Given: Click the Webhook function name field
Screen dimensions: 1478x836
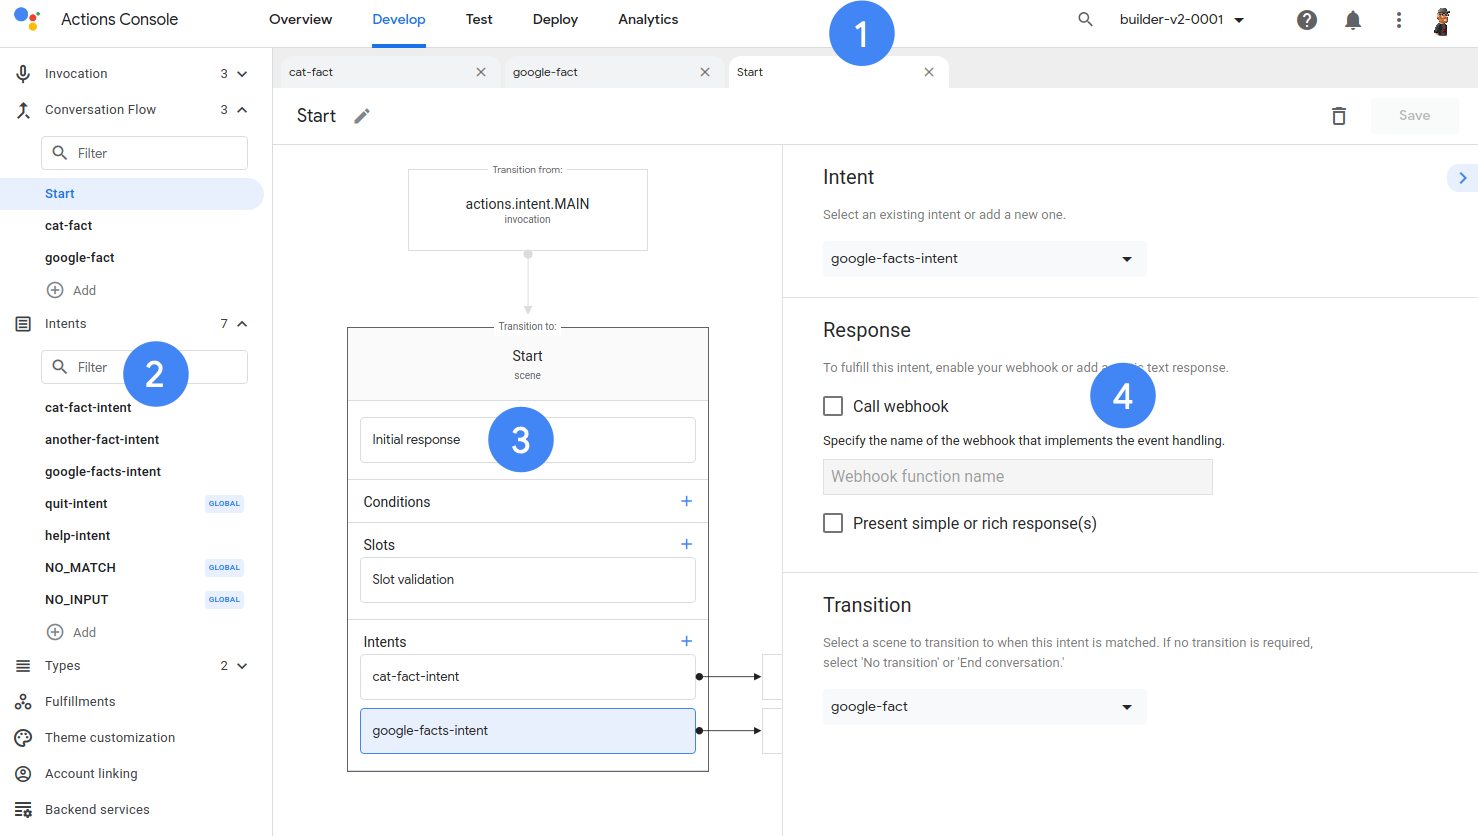Looking at the screenshot, I should [x=1017, y=477].
